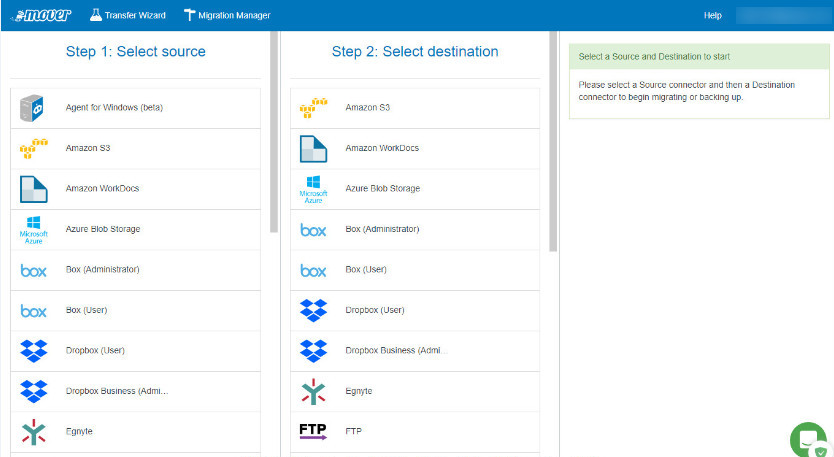Open the Transfer Wizard menu item
The width and height of the screenshot is (834, 457).
(128, 15)
